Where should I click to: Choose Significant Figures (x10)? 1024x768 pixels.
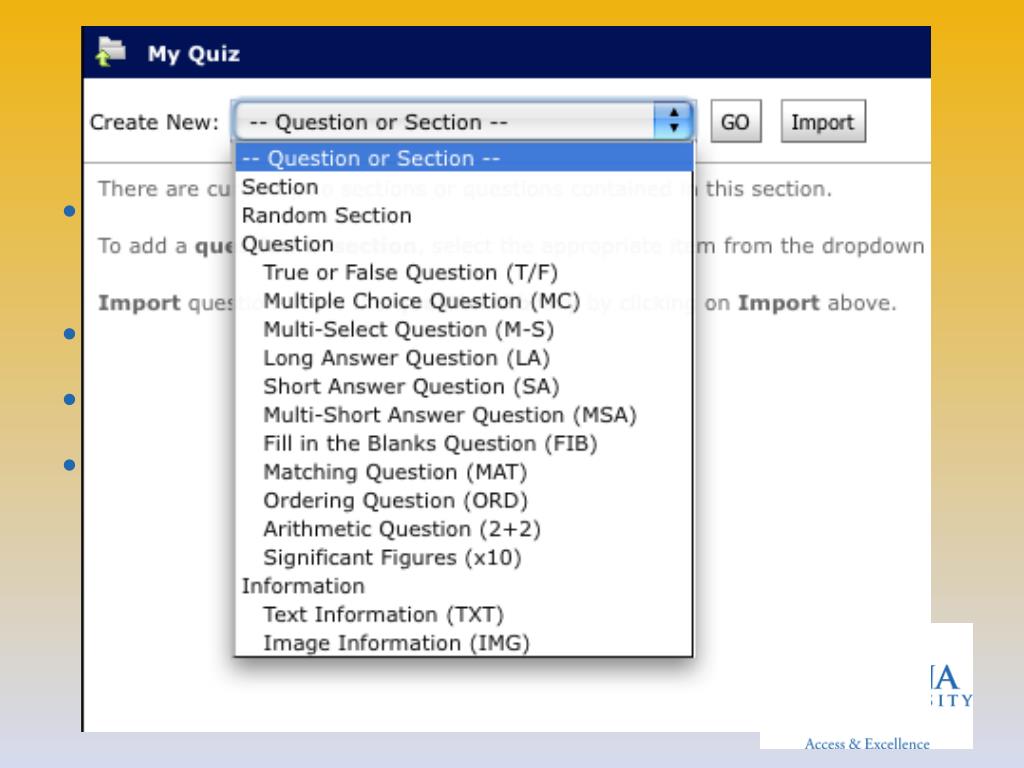pos(464,558)
